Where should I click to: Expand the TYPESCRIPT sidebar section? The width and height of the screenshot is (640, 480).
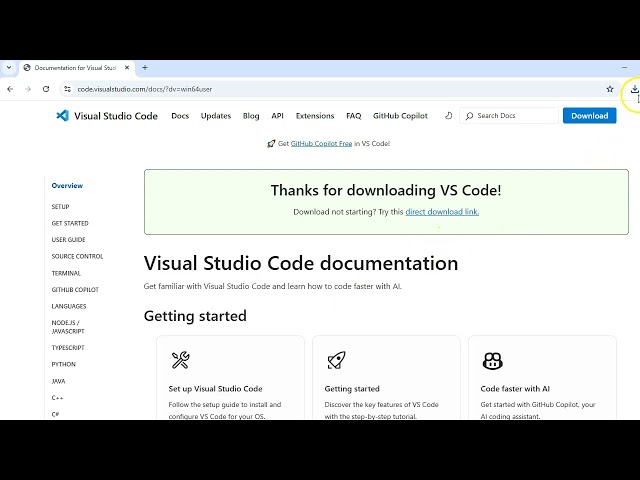point(68,348)
